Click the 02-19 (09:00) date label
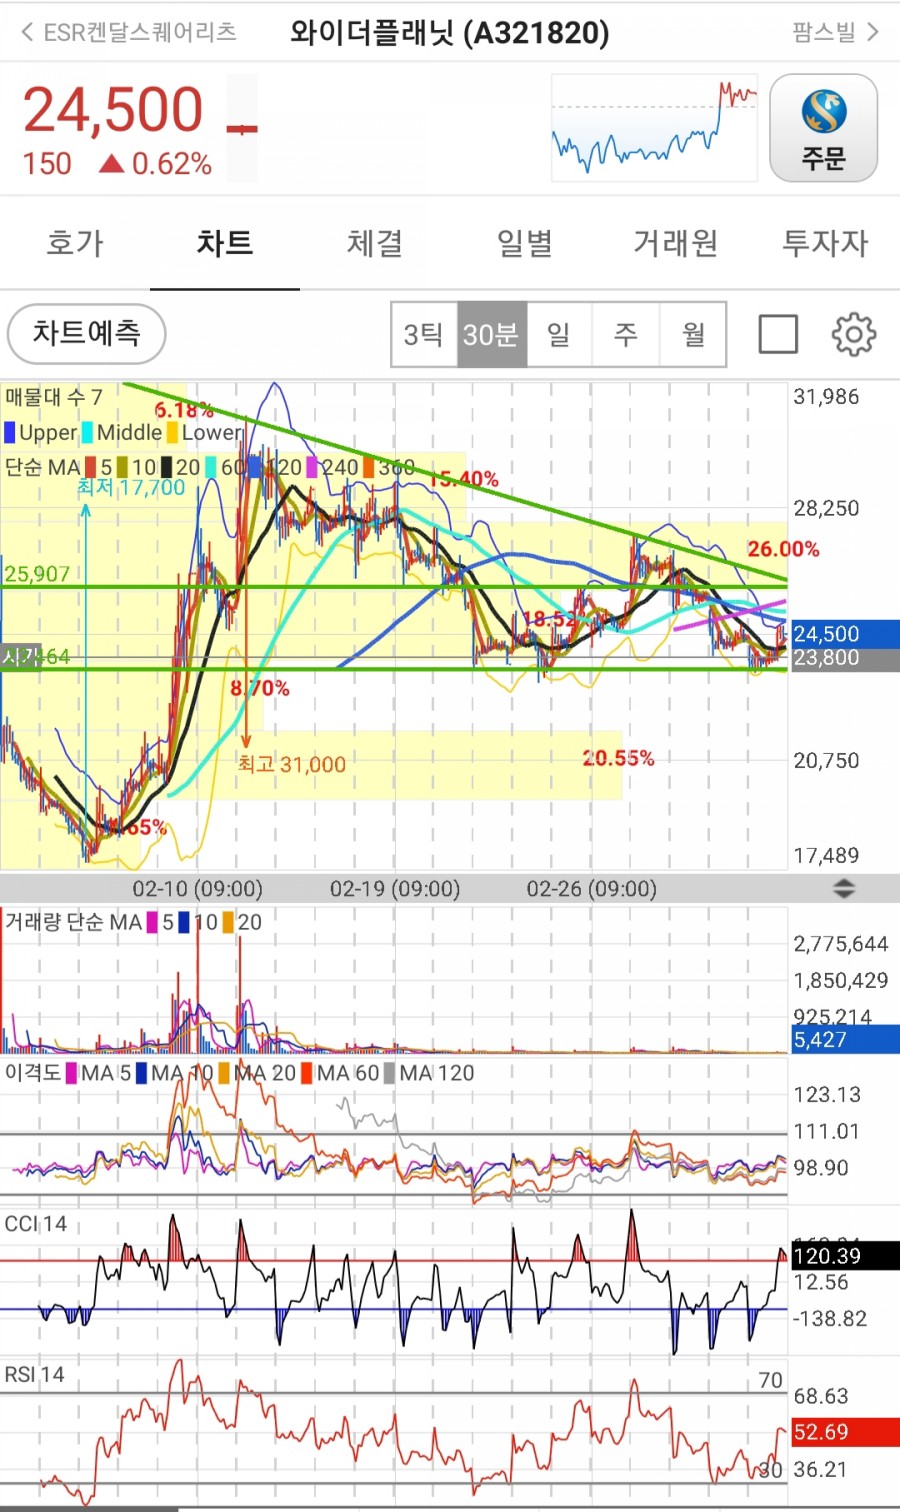 pos(395,888)
